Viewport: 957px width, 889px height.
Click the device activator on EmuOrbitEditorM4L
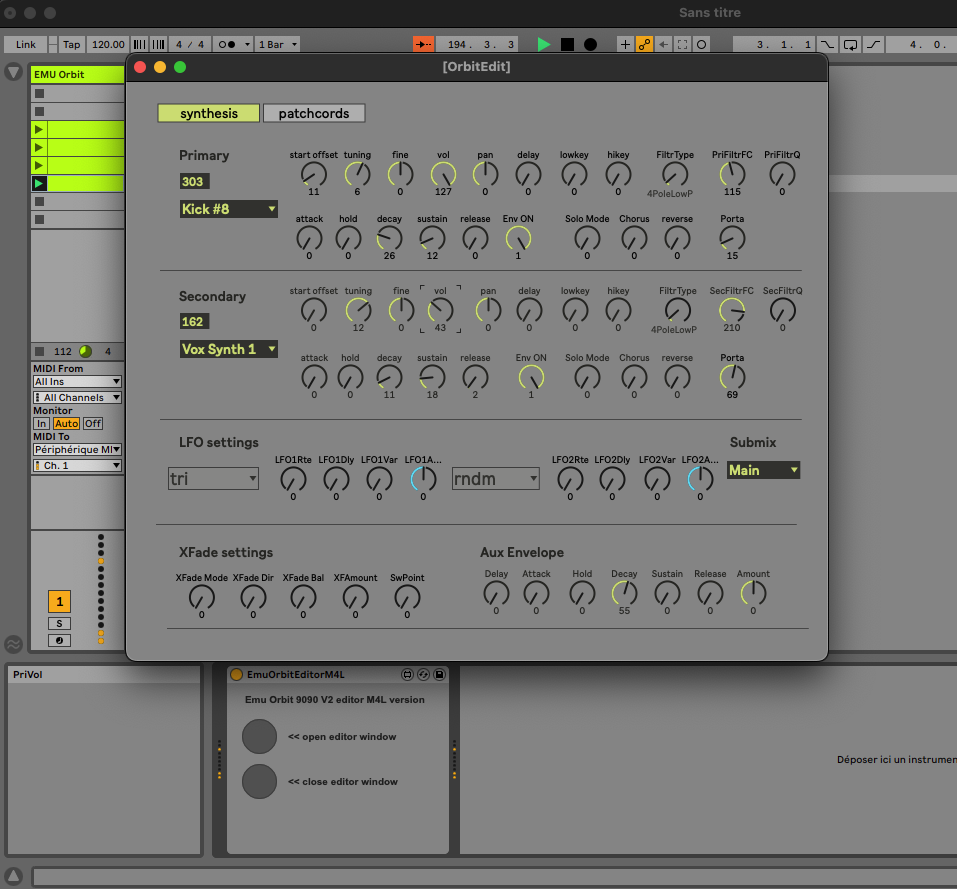click(x=237, y=675)
